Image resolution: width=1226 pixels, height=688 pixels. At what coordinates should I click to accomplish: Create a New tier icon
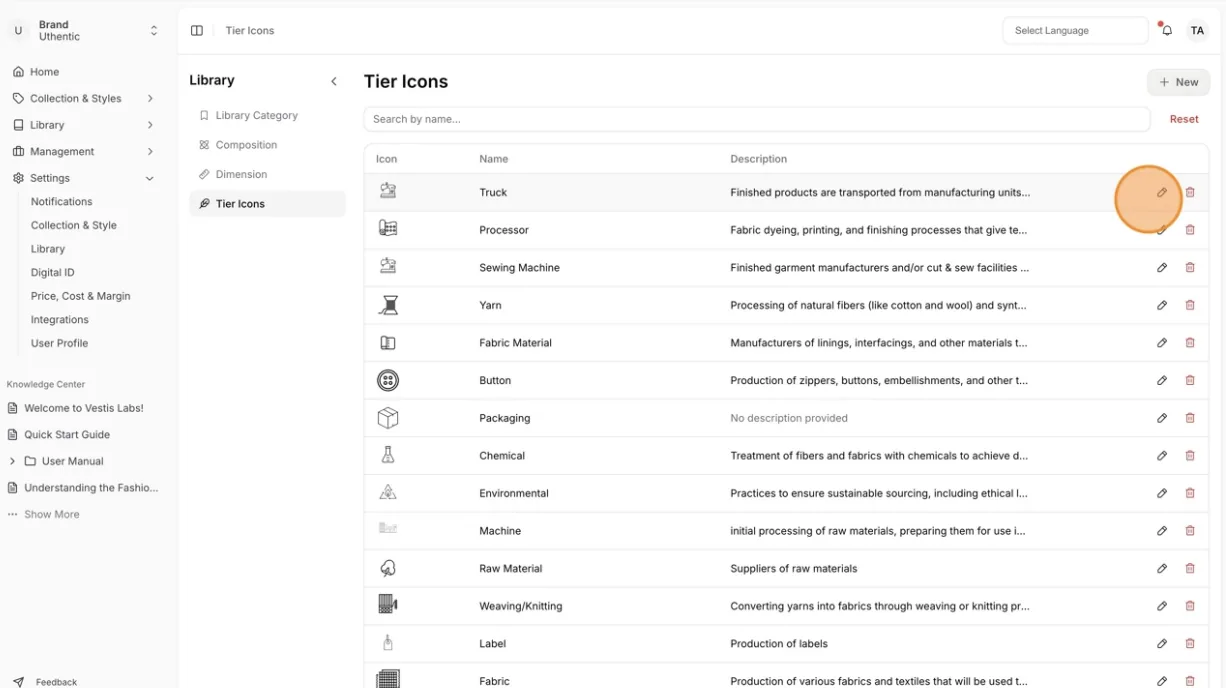[x=1178, y=82]
